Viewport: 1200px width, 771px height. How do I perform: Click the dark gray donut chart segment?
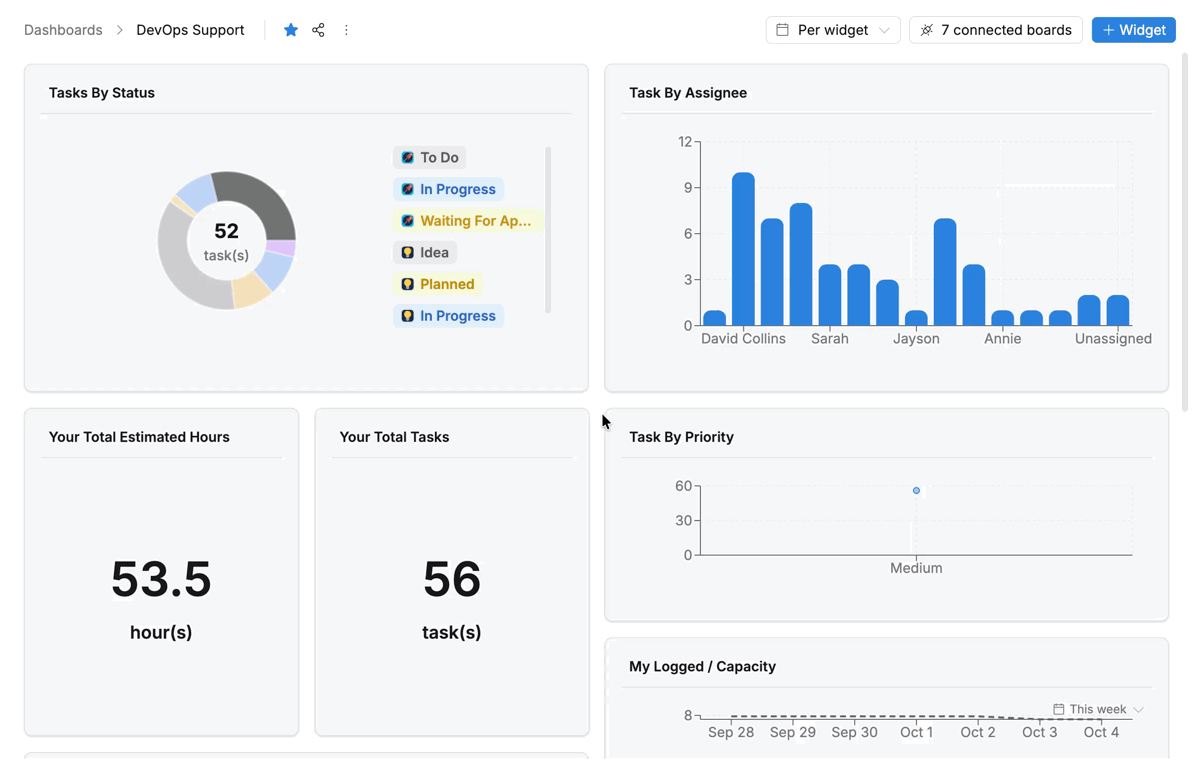(260, 198)
